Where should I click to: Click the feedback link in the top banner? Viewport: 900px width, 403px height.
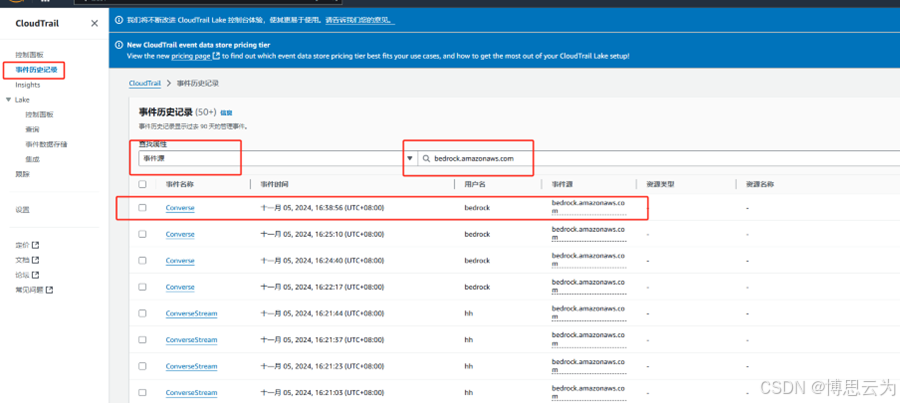click(x=360, y=20)
